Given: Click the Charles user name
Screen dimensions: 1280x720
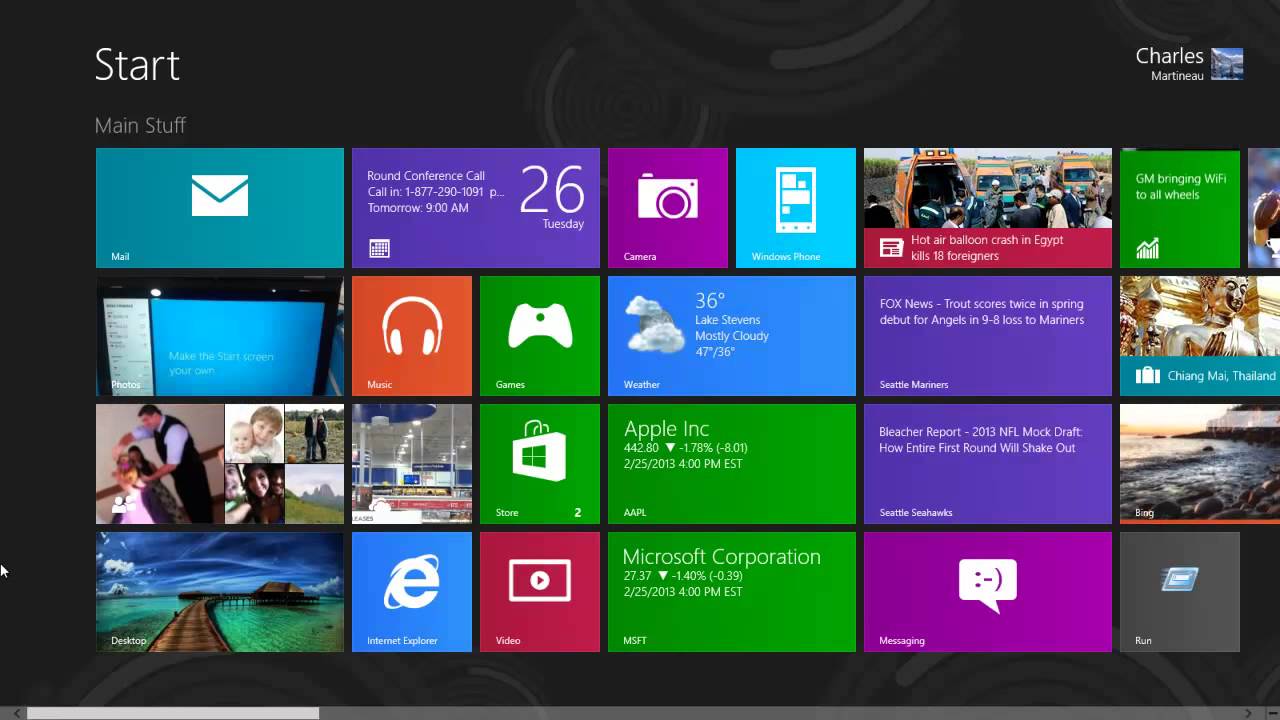Looking at the screenshot, I should tap(1169, 56).
